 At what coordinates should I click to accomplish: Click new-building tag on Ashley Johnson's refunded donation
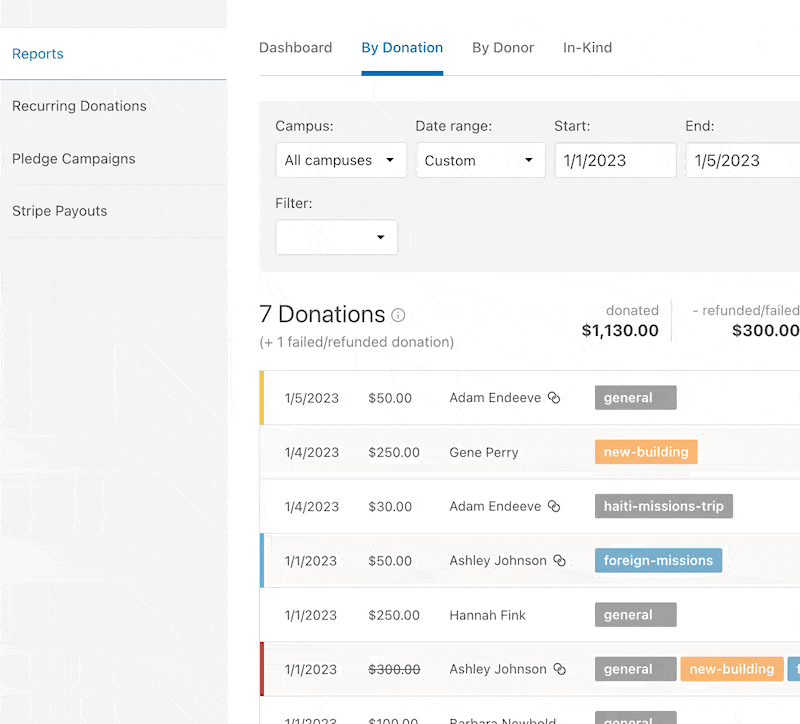point(732,669)
